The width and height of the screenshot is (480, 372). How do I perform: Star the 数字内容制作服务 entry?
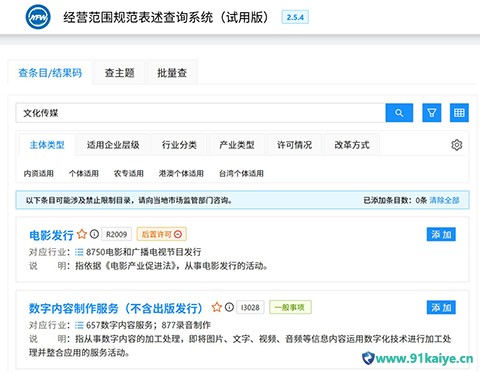(217, 307)
